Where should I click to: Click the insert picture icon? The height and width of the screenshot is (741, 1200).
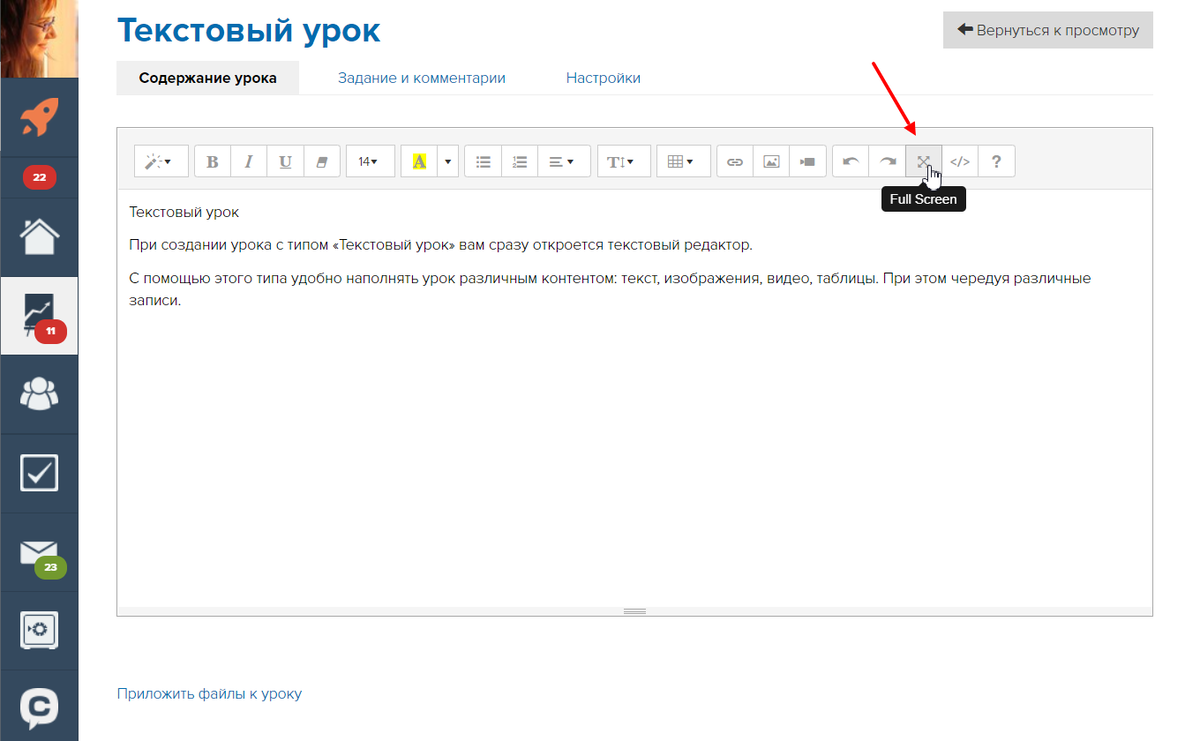tap(771, 161)
